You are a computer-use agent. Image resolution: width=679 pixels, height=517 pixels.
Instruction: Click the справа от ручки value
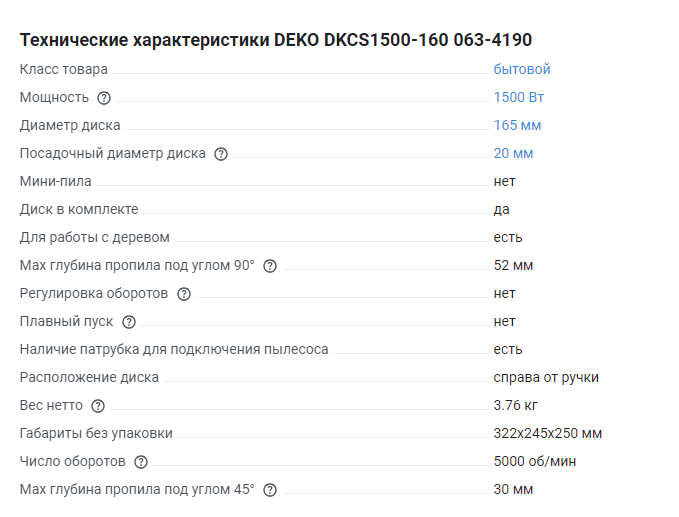546,377
